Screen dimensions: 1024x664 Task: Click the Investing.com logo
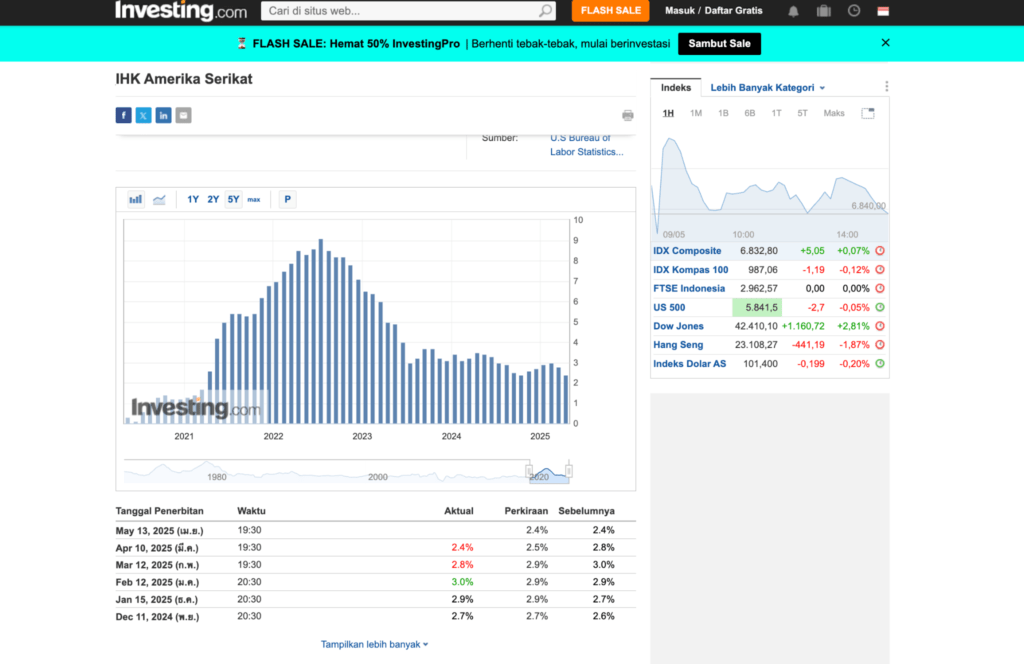(181, 10)
